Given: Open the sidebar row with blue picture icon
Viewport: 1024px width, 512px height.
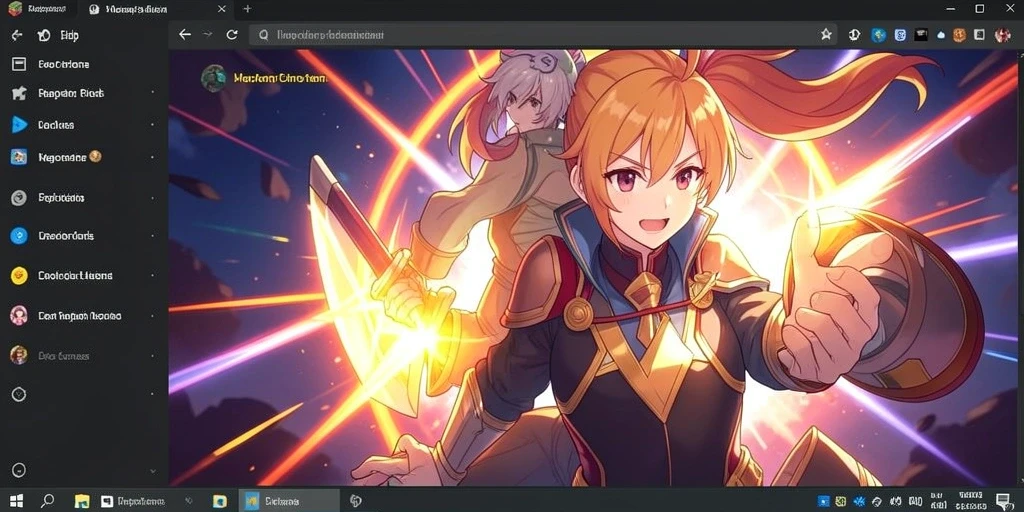Looking at the screenshot, I should pyautogui.click(x=82, y=157).
